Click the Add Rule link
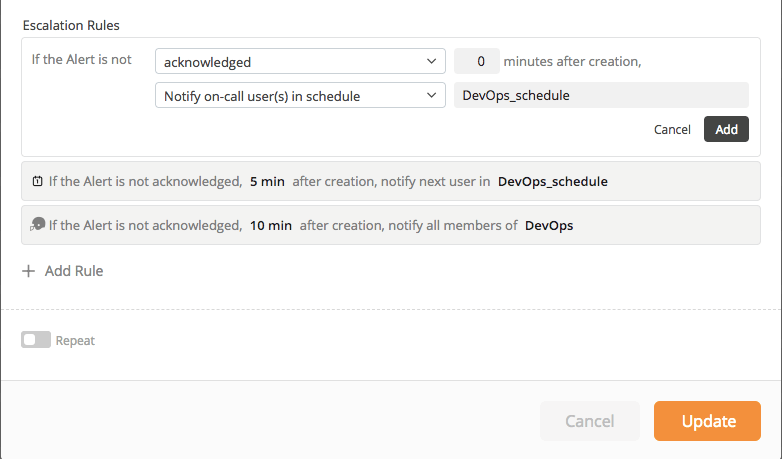 [74, 271]
